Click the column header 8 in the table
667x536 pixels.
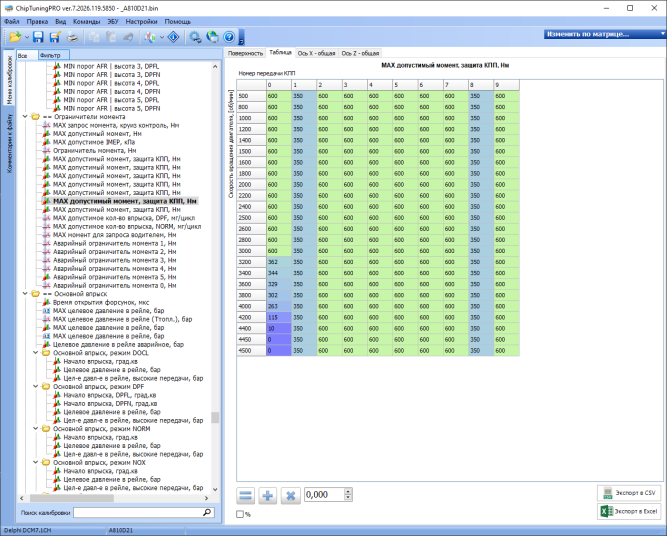(481, 85)
